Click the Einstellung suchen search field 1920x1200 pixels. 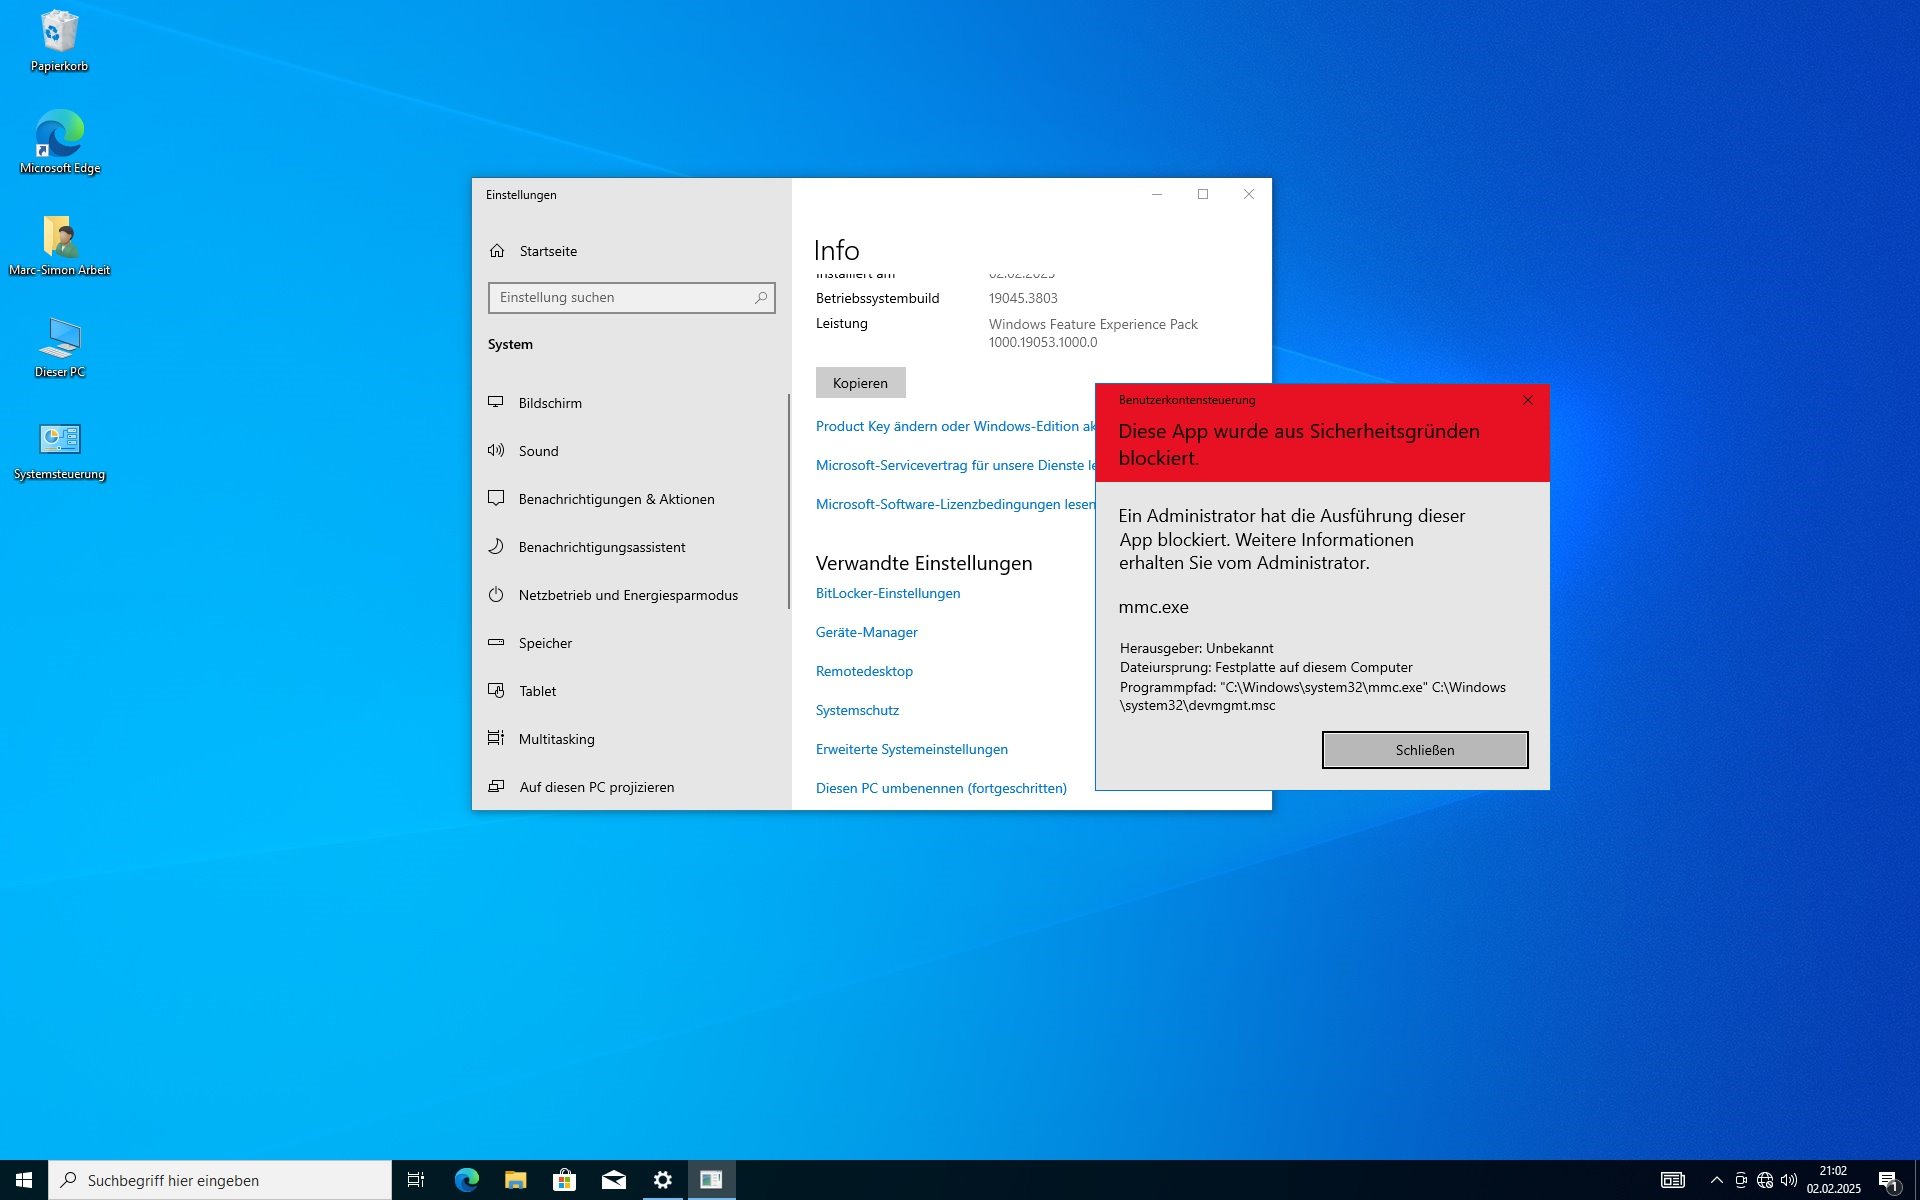click(x=622, y=298)
